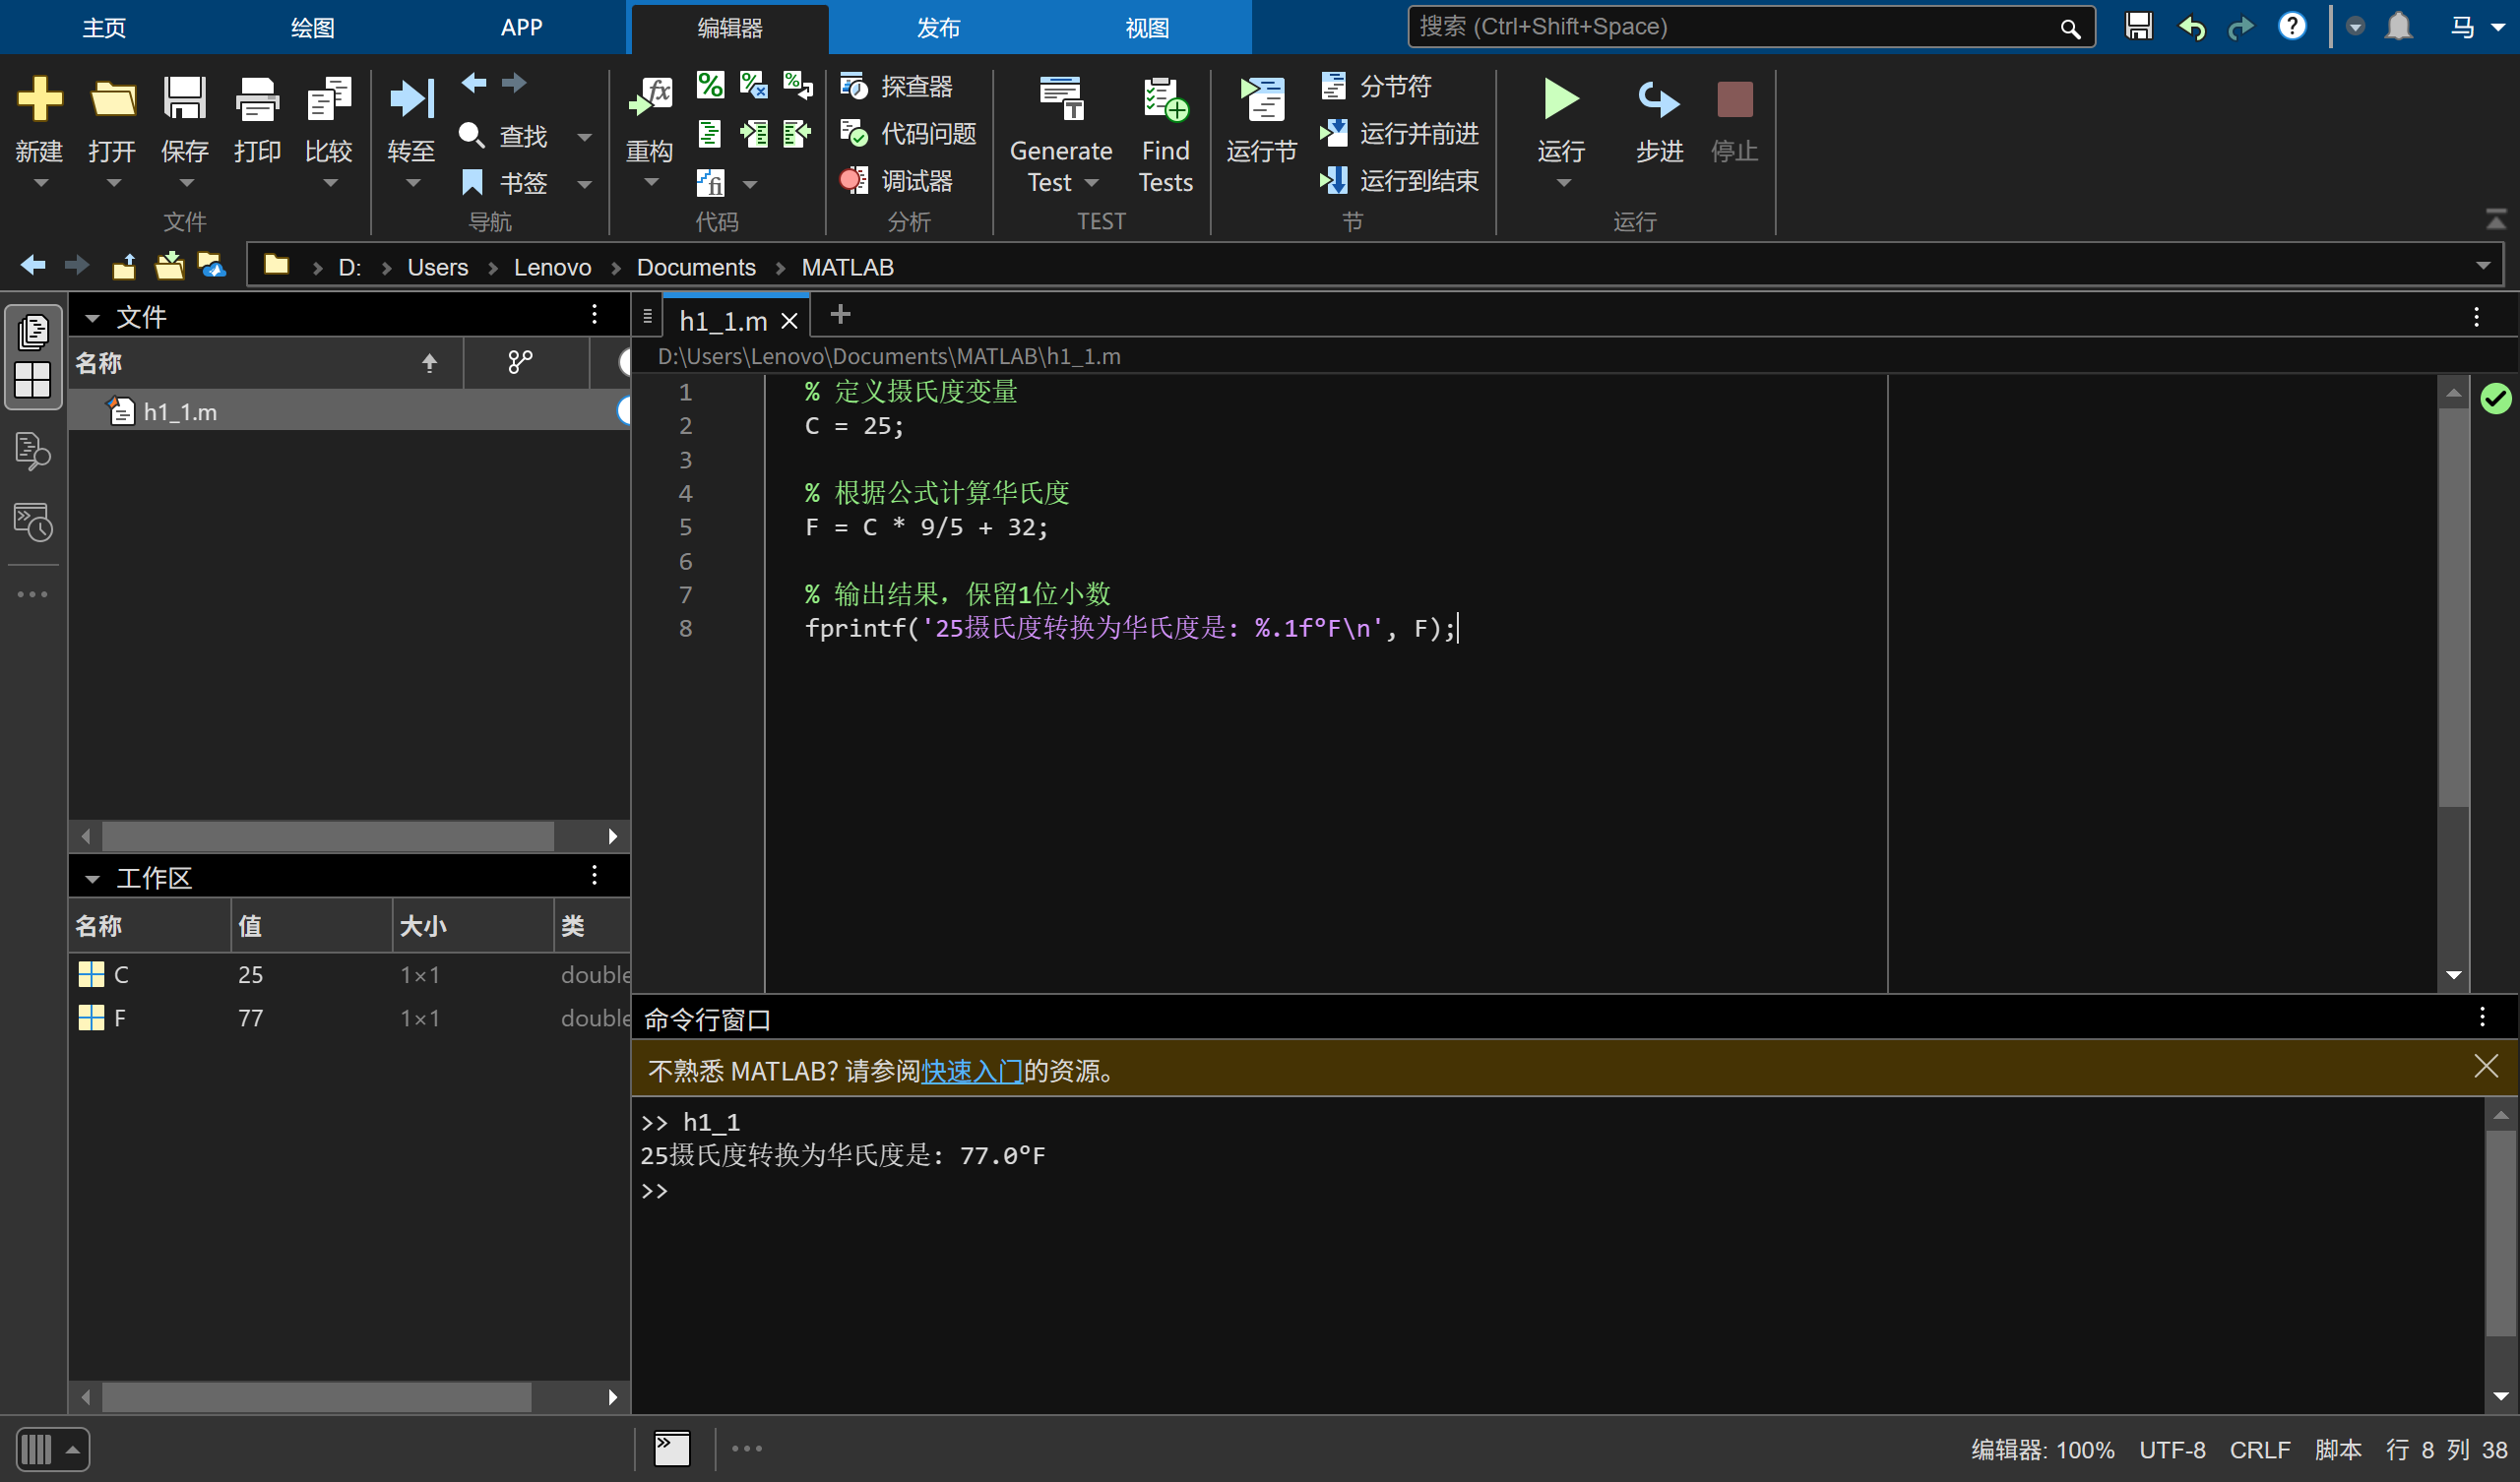This screenshot has height=1482, width=2520.
Task: Open the Generate Test dropdown arrow
Action: [1091, 183]
